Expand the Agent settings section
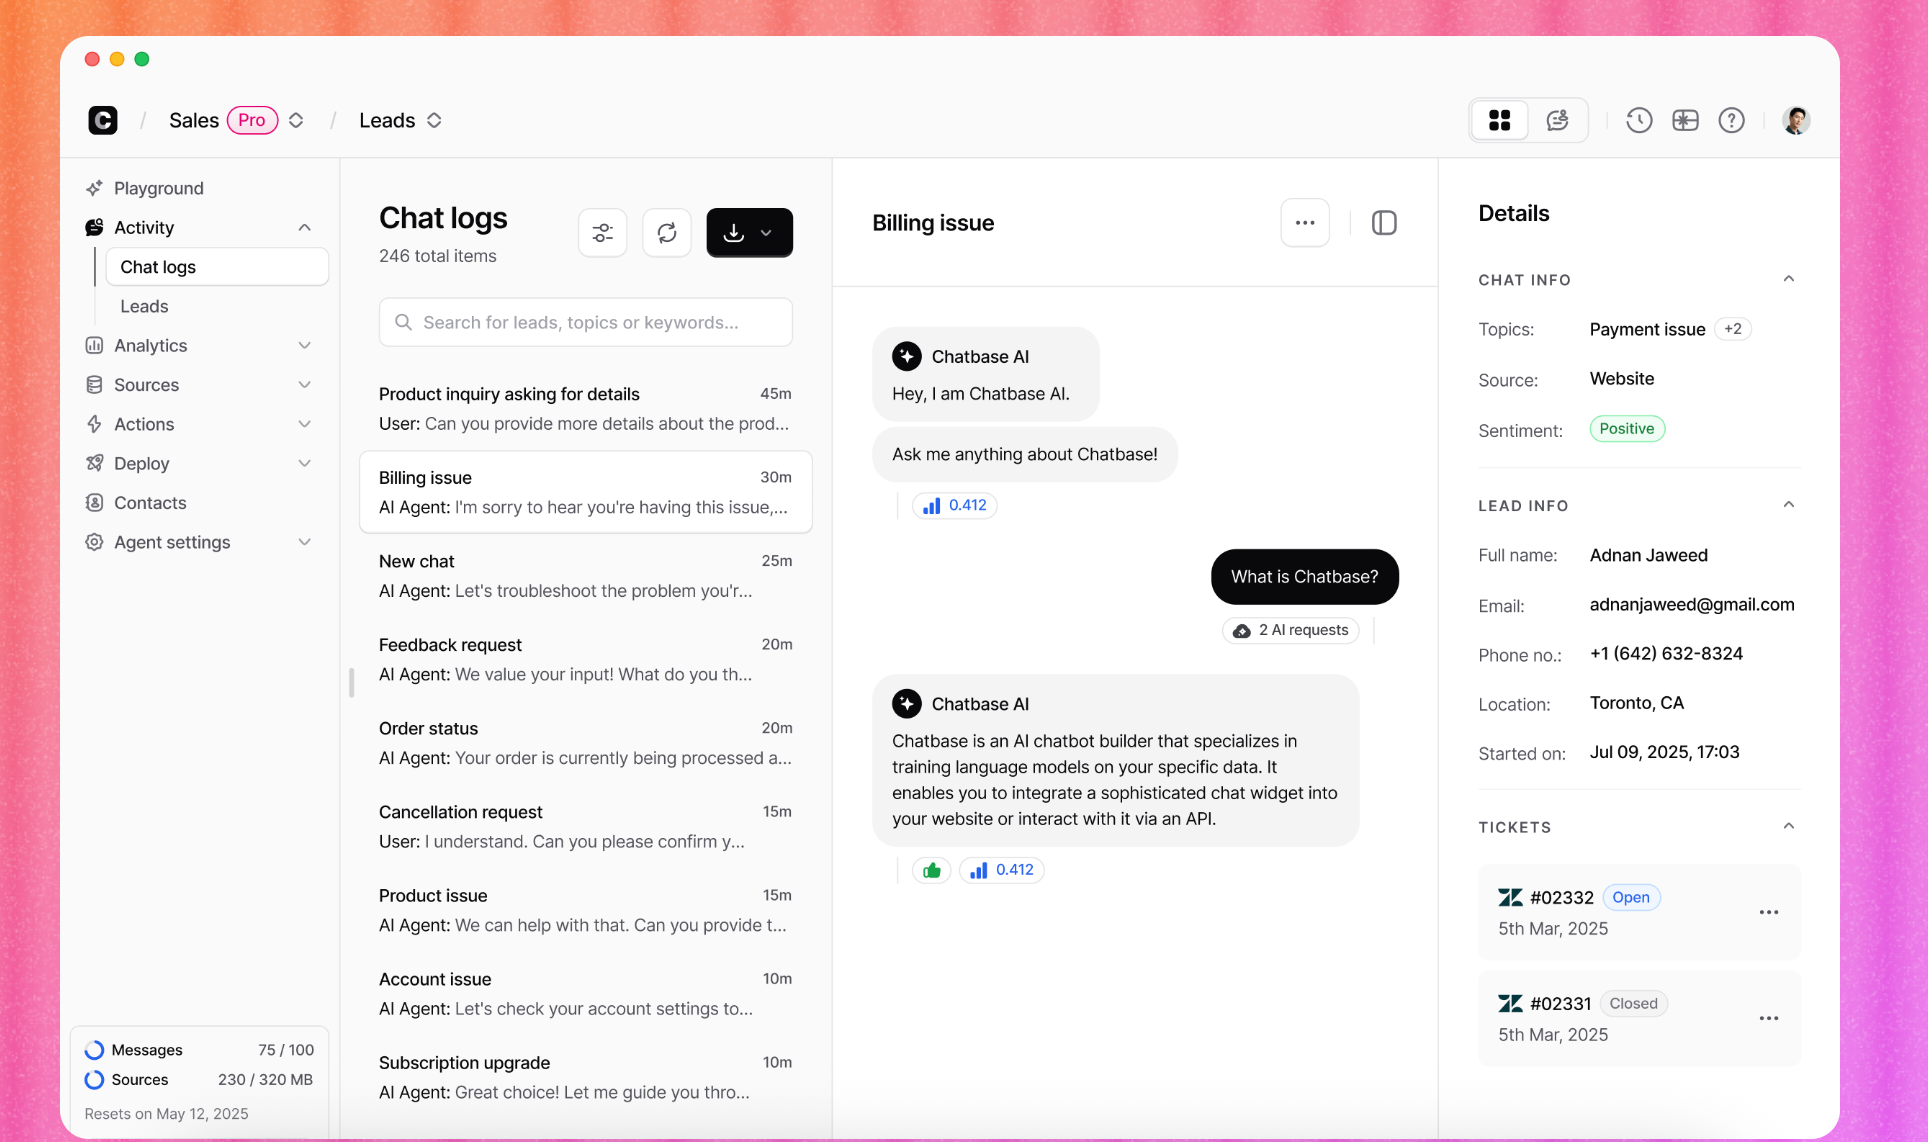 click(x=304, y=542)
